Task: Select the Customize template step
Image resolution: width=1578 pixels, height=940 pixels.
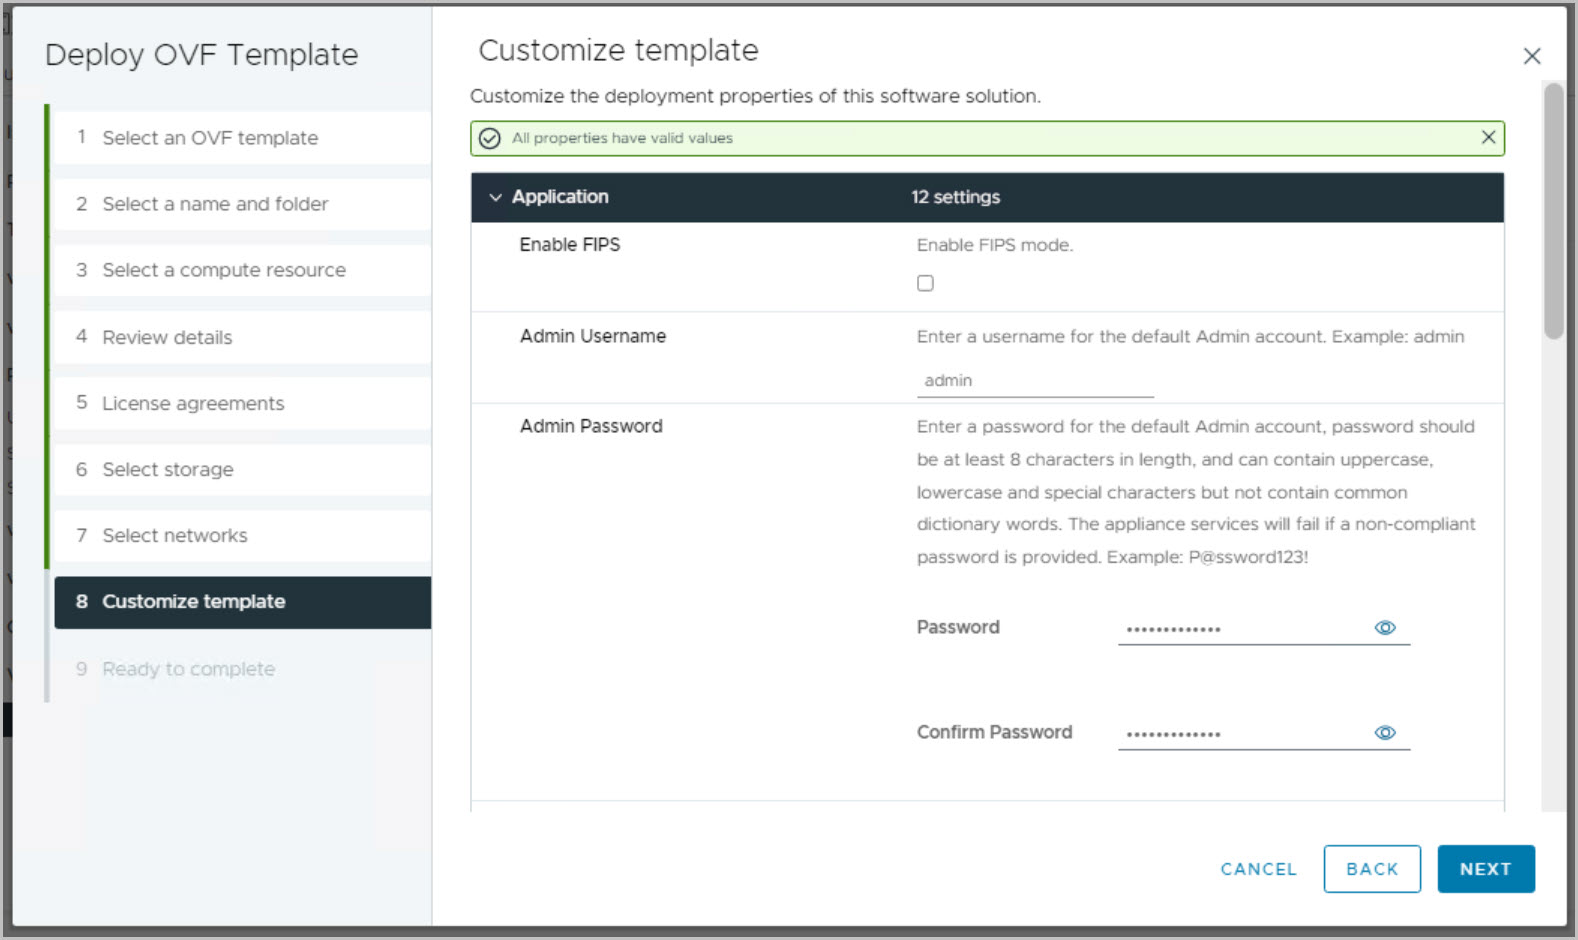Action: 194,602
